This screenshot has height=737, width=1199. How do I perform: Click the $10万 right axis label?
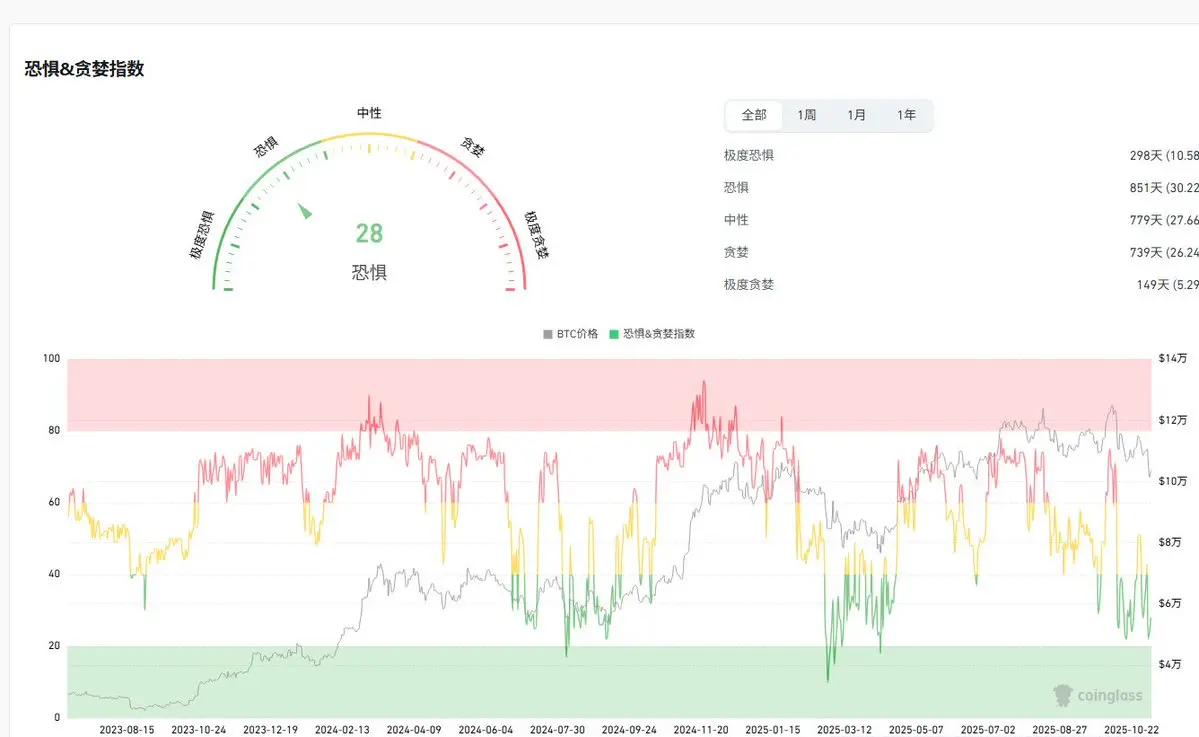(x=1173, y=482)
